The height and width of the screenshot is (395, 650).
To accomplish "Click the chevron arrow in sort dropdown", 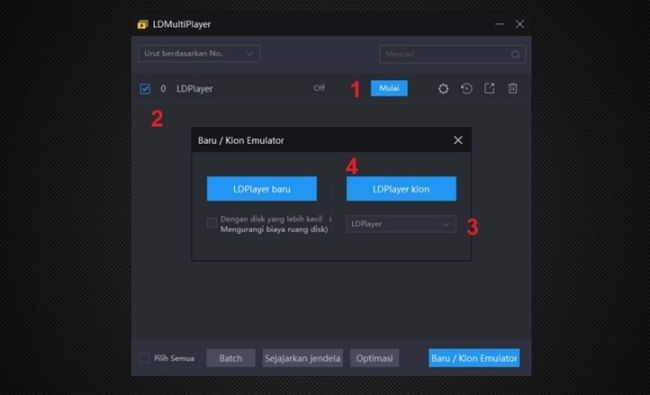I will pyautogui.click(x=250, y=54).
